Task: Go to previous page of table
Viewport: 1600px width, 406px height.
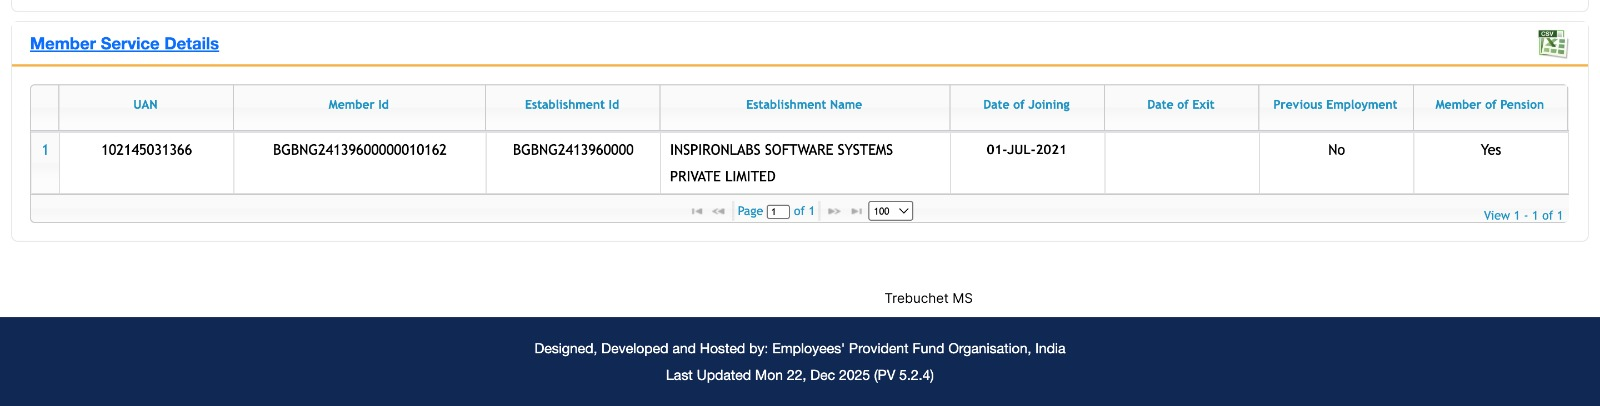Action: point(718,211)
